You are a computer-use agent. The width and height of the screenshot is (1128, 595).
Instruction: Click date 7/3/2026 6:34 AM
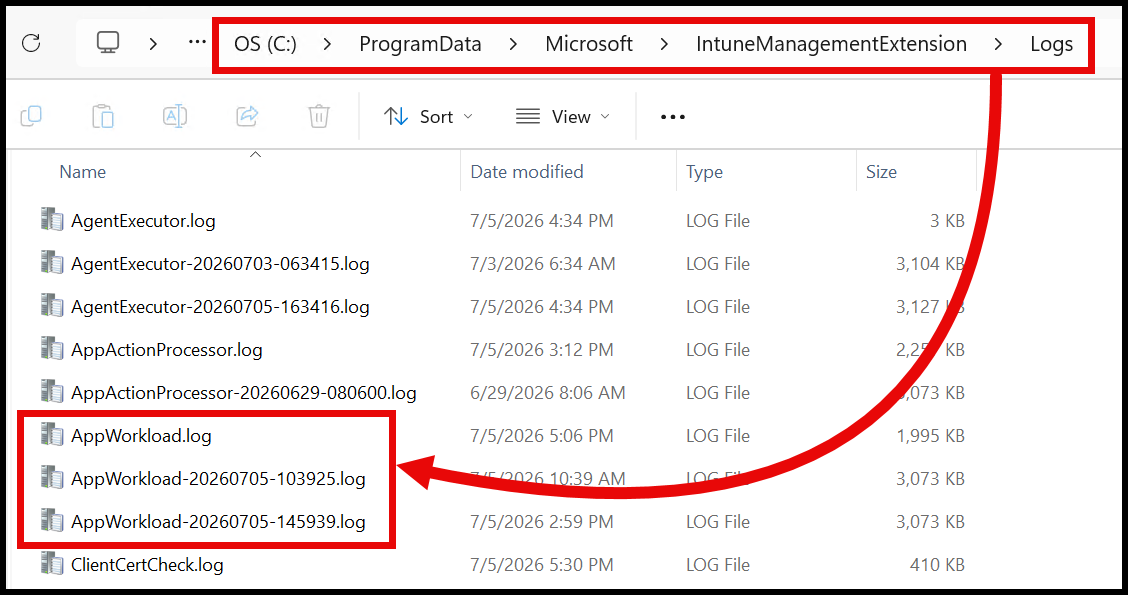click(x=542, y=264)
